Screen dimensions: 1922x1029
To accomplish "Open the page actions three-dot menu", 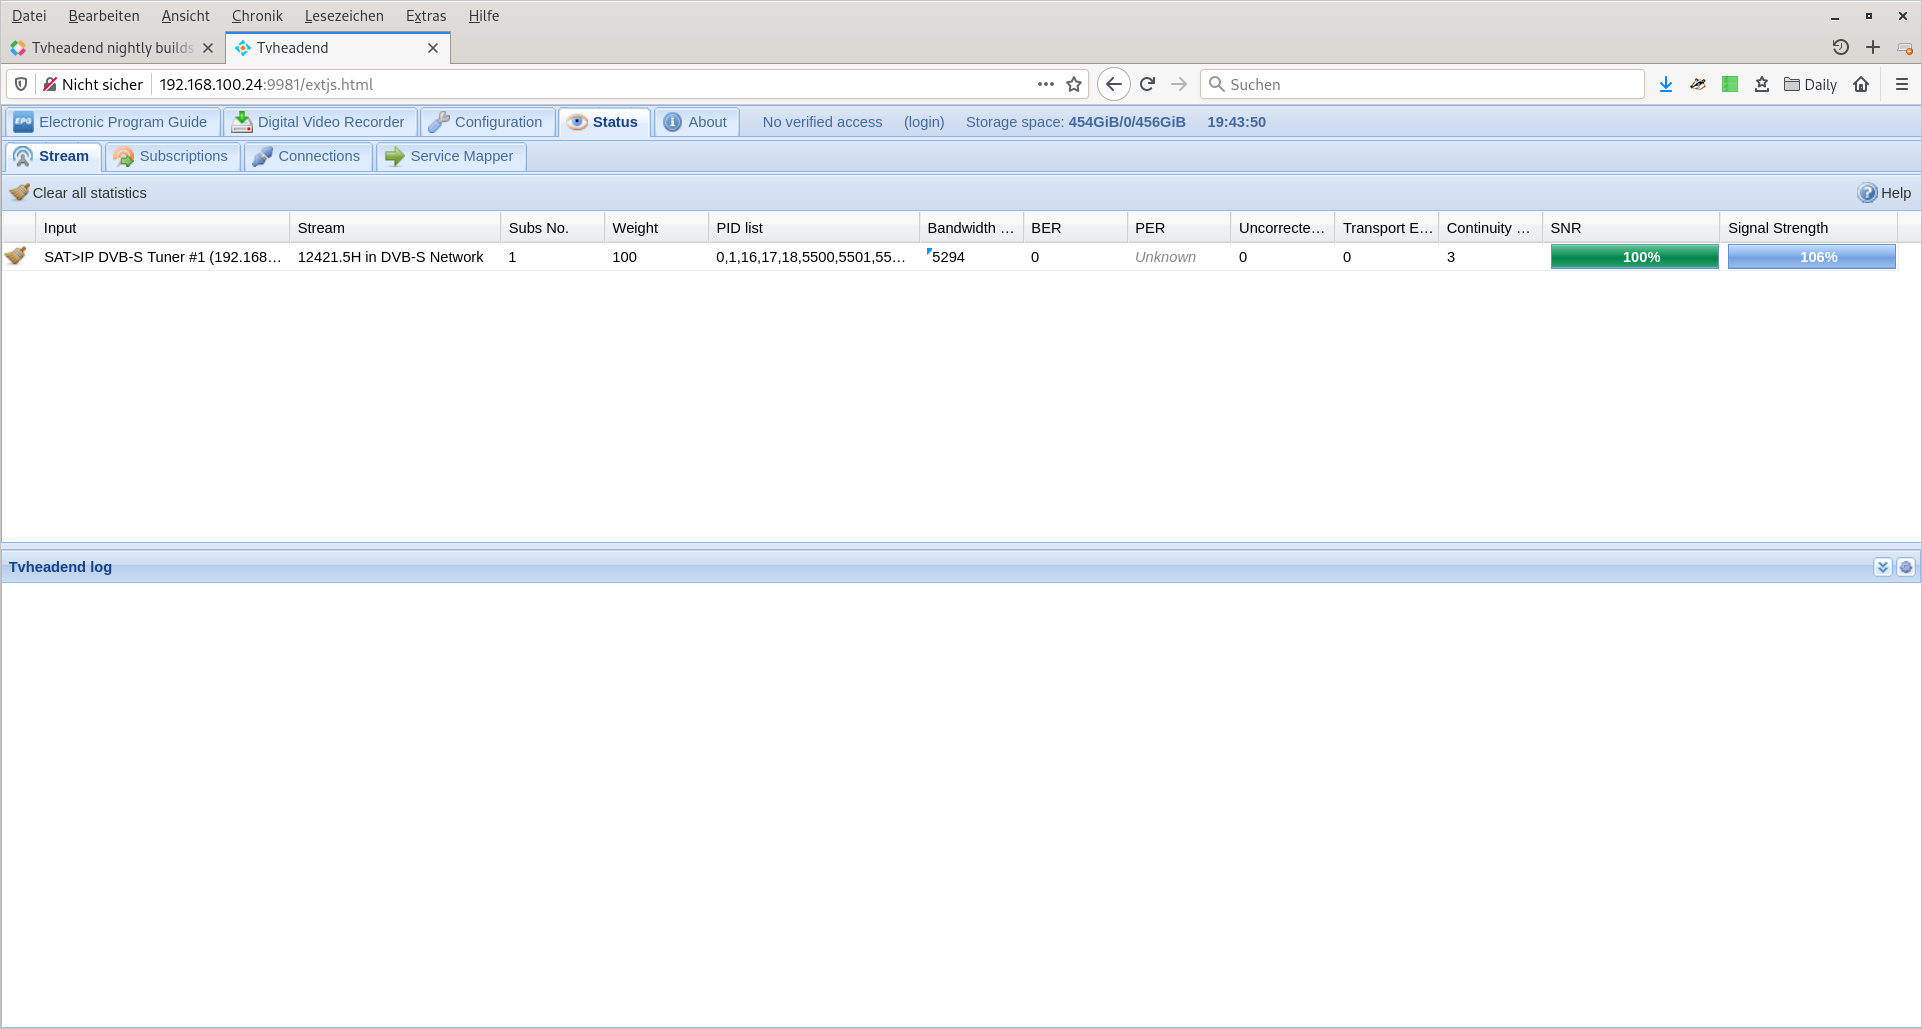I will tap(1045, 85).
